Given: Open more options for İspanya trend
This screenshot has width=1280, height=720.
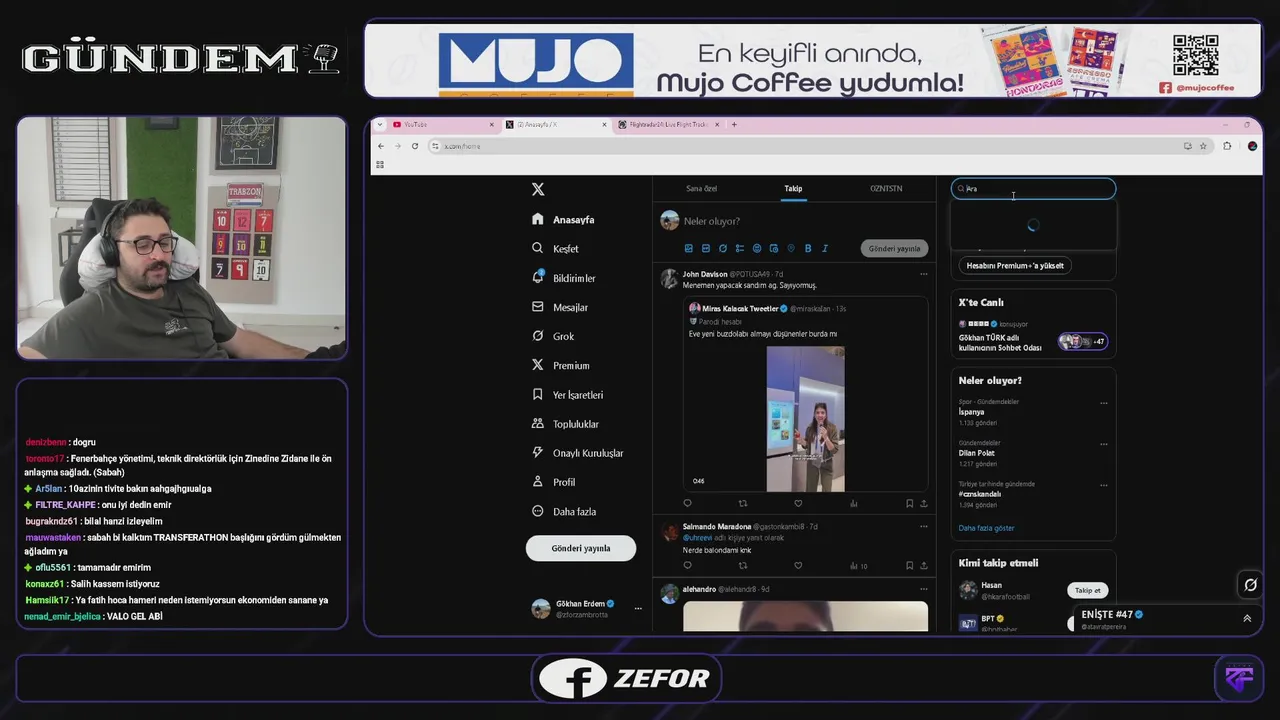Looking at the screenshot, I should point(1104,403).
